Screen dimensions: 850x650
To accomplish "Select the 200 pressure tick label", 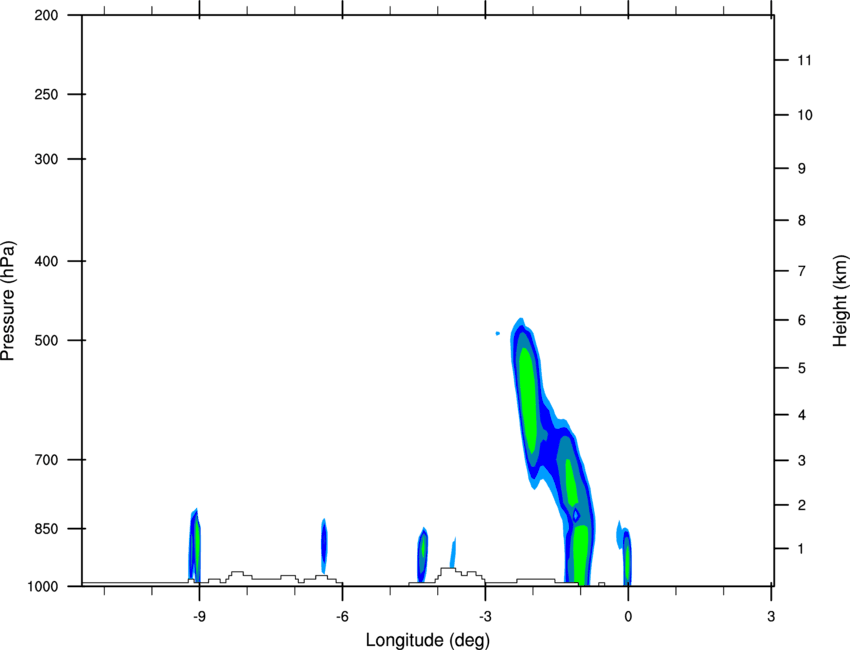I will 46,15.
